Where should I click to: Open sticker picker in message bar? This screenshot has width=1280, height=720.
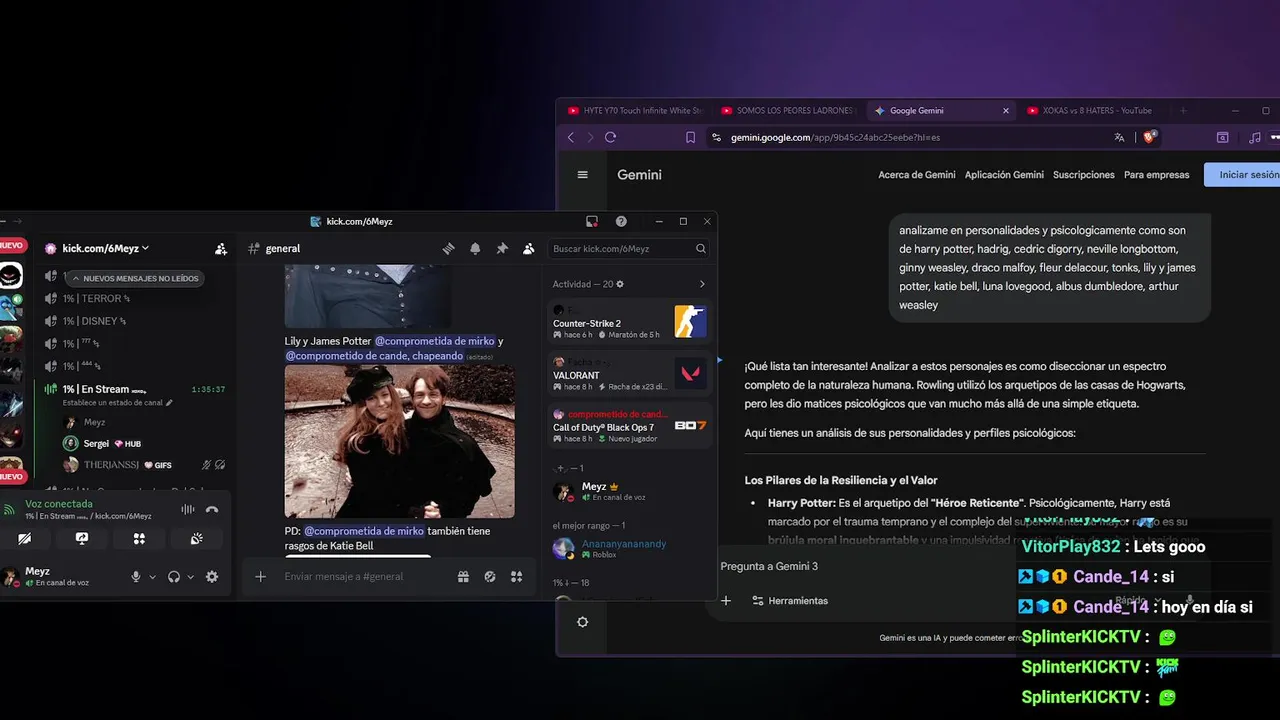point(490,577)
